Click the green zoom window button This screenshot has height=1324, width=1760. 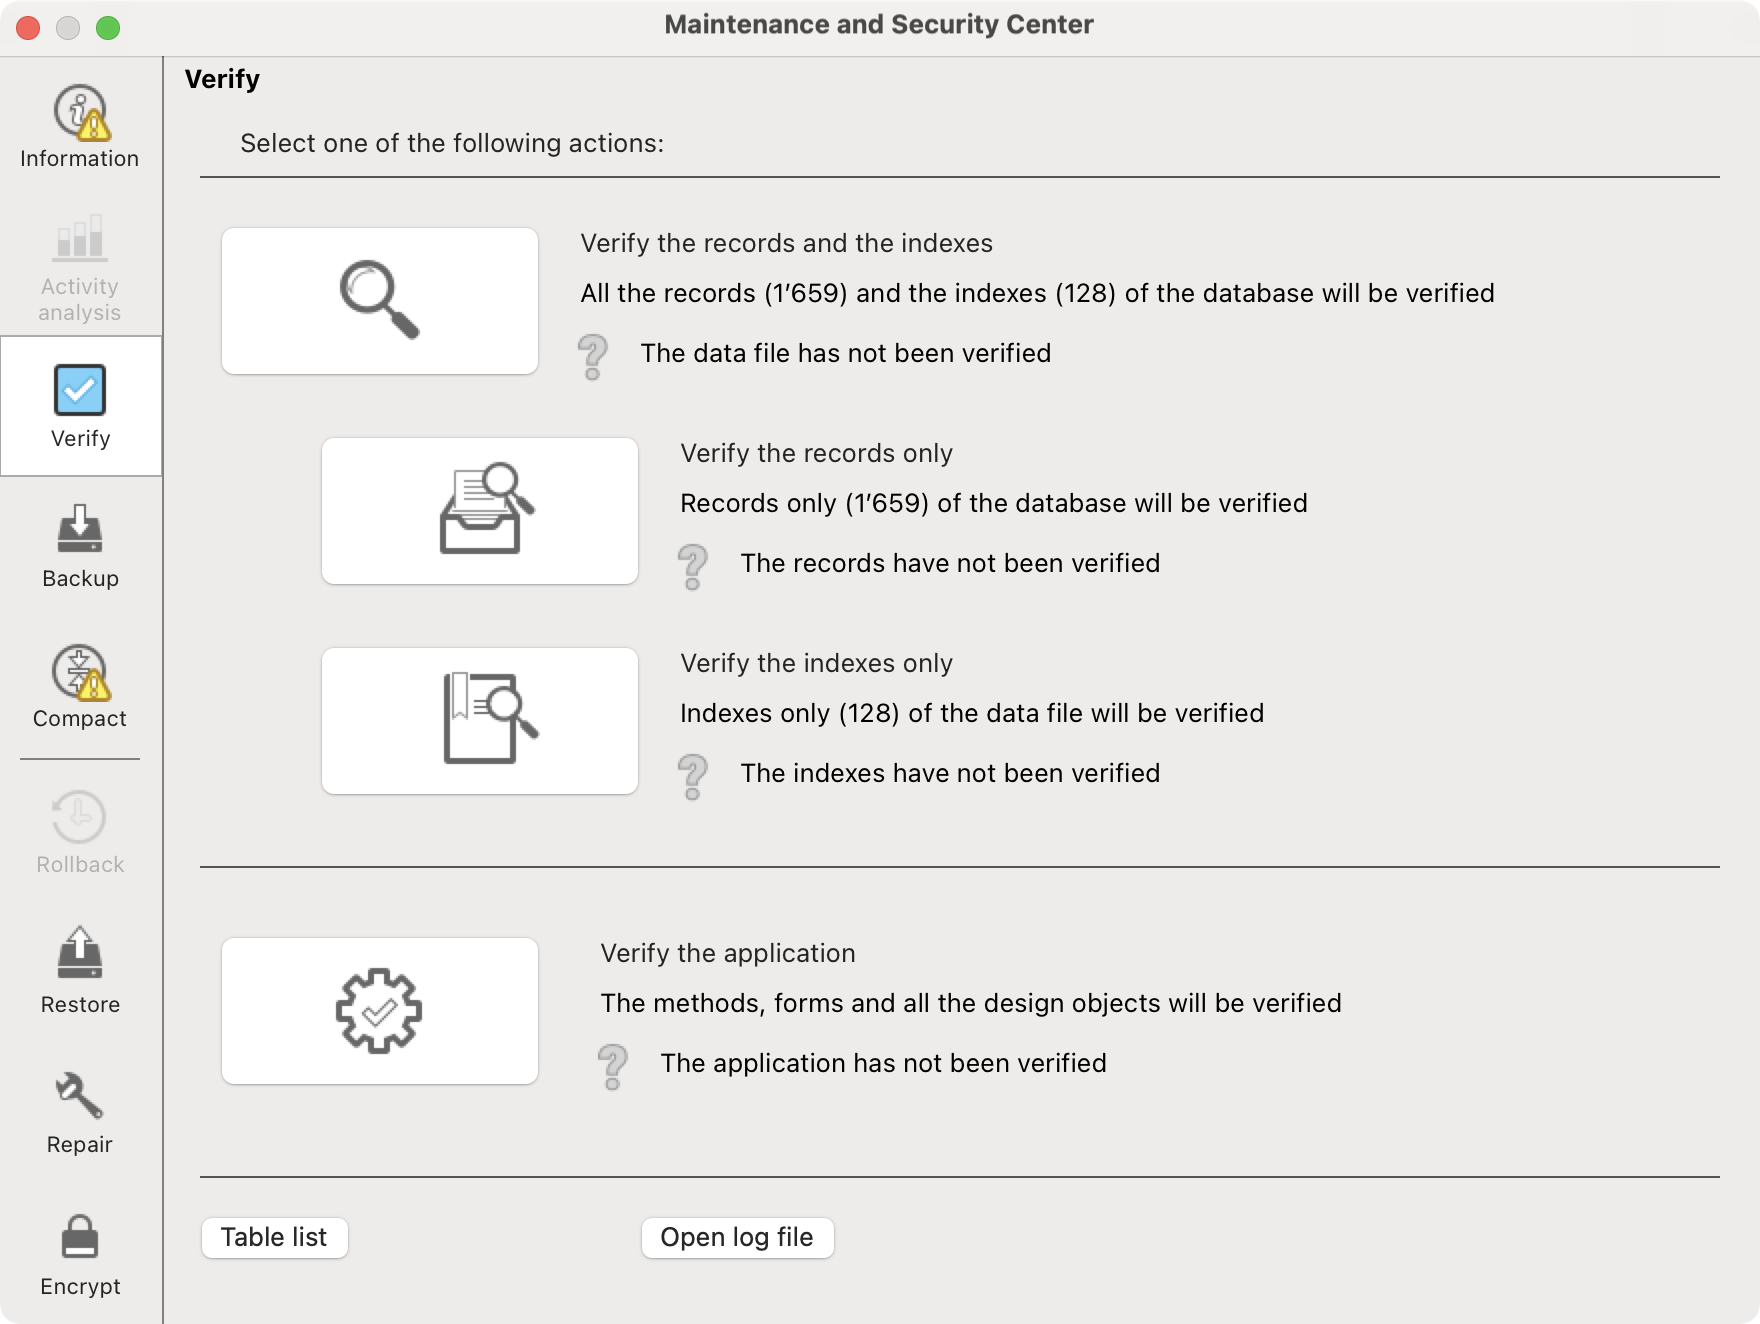[x=108, y=28]
